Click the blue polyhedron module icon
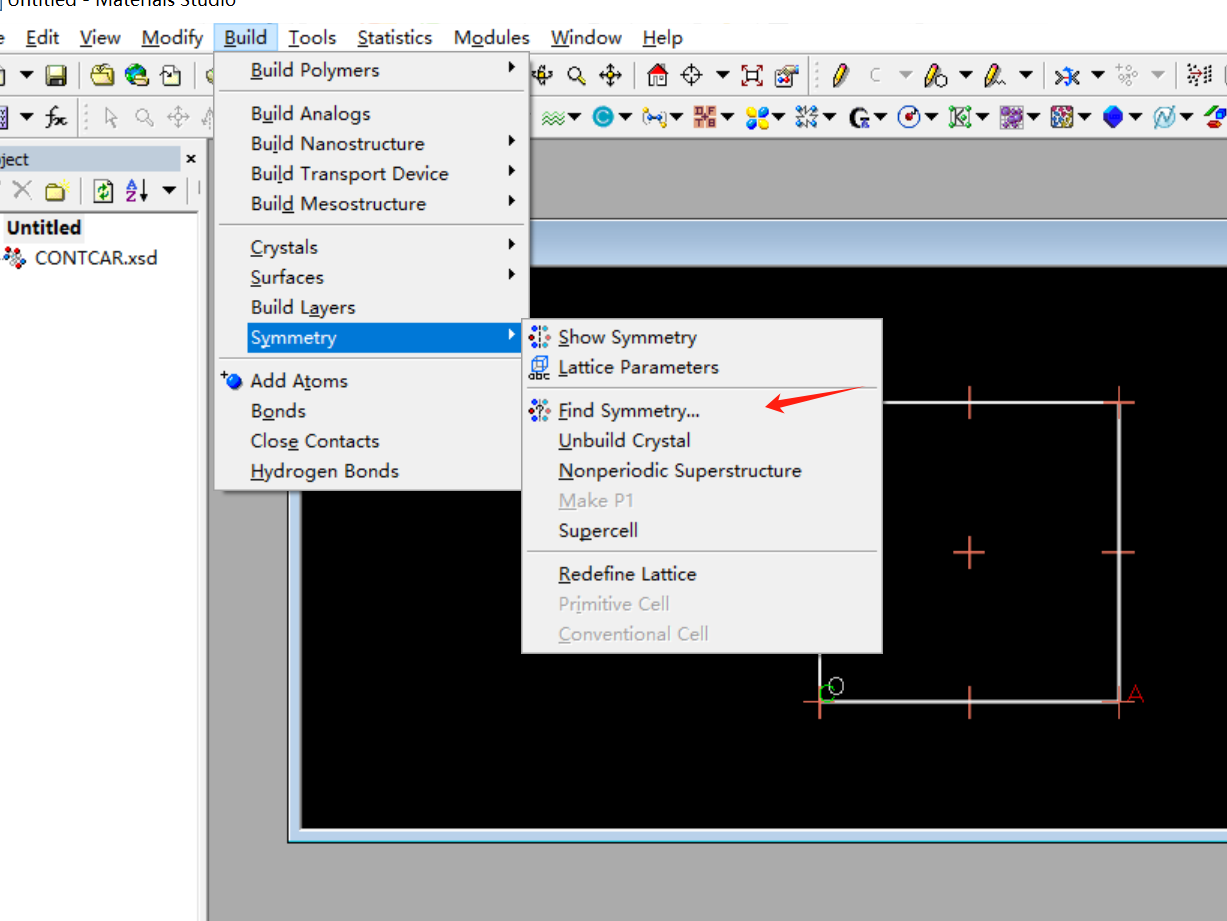The height and width of the screenshot is (921, 1227). tap(1113, 118)
